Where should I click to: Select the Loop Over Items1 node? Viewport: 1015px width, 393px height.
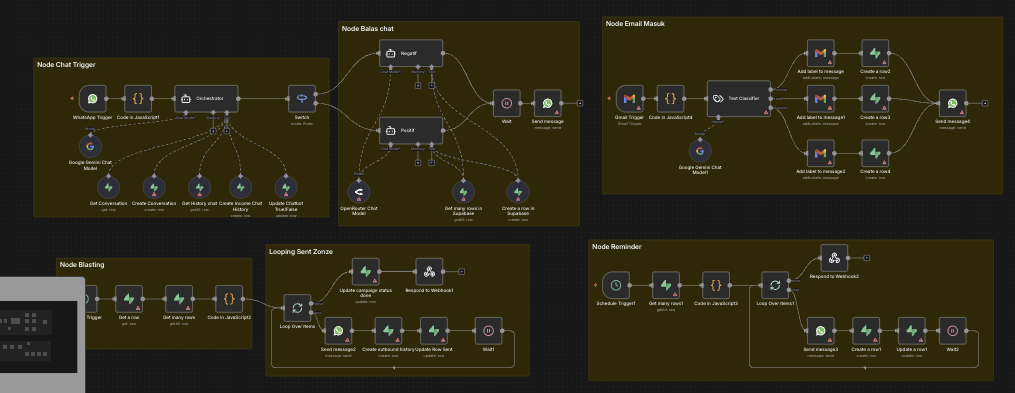click(775, 285)
